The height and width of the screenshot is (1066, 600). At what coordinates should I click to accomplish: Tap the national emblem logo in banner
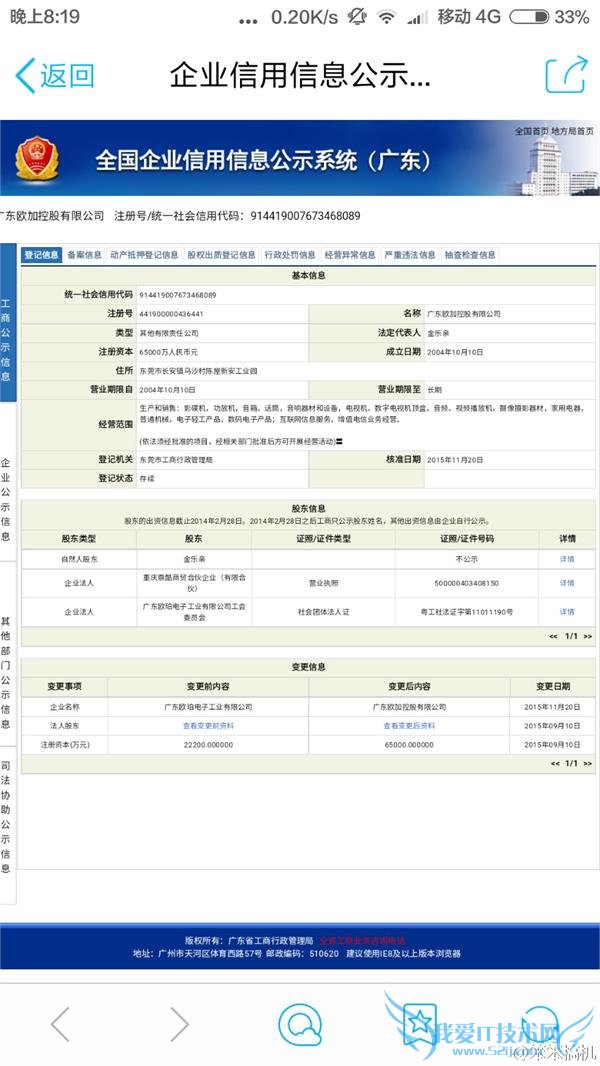pos(38,159)
